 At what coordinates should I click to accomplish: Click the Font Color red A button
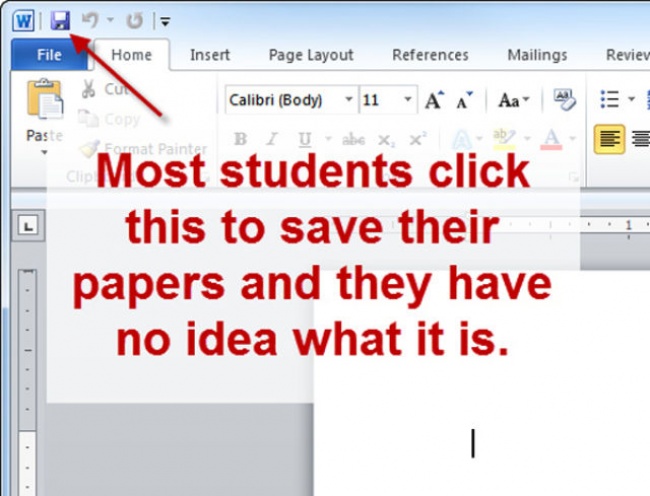pyautogui.click(x=552, y=139)
